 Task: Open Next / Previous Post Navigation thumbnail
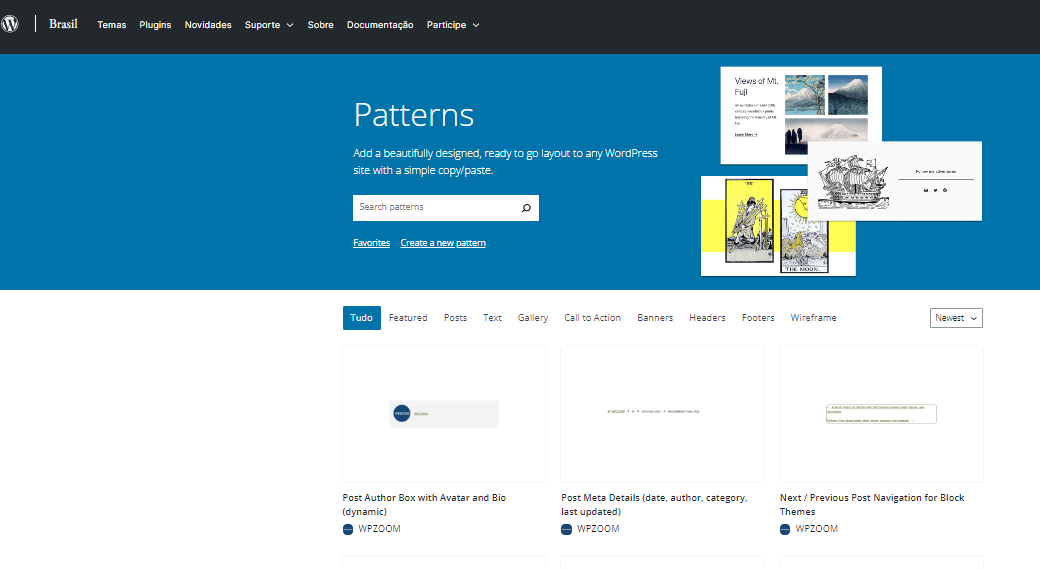pos(881,414)
